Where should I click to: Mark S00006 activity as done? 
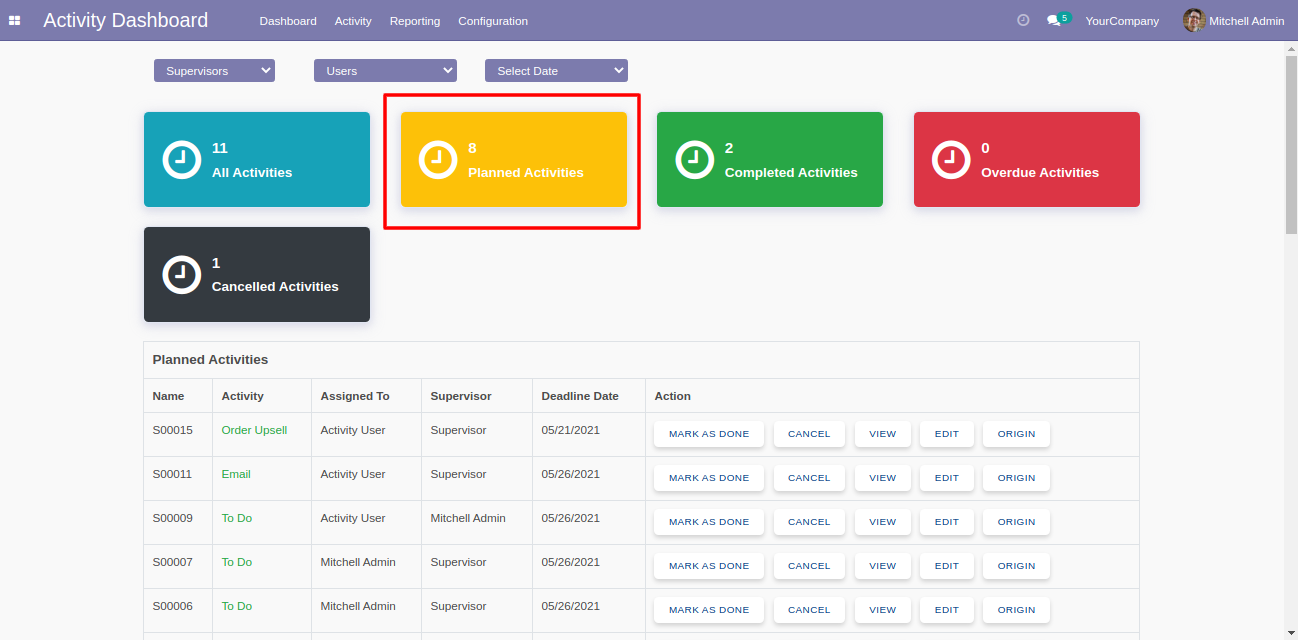click(709, 610)
